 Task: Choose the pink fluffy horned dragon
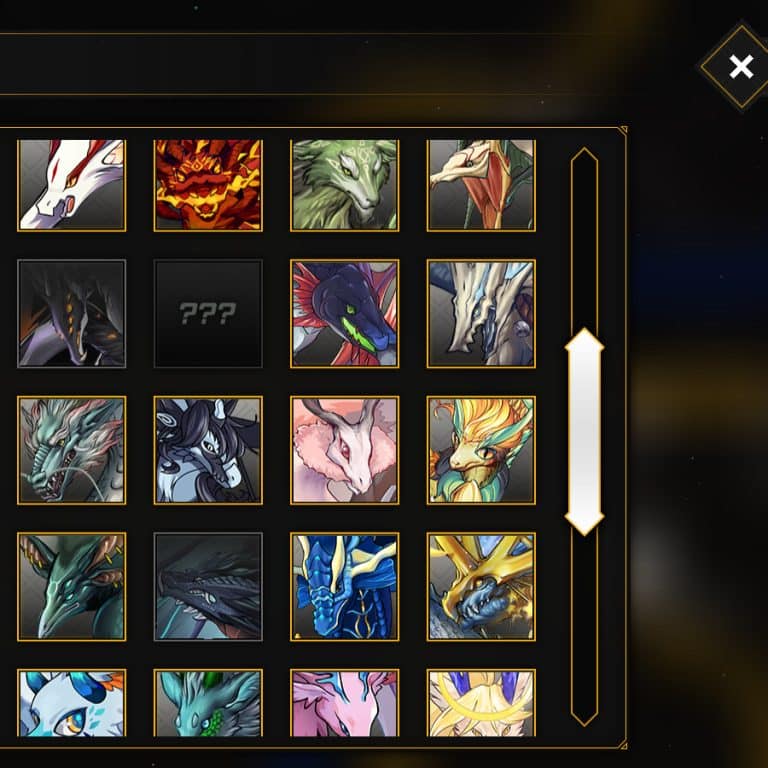[344, 450]
